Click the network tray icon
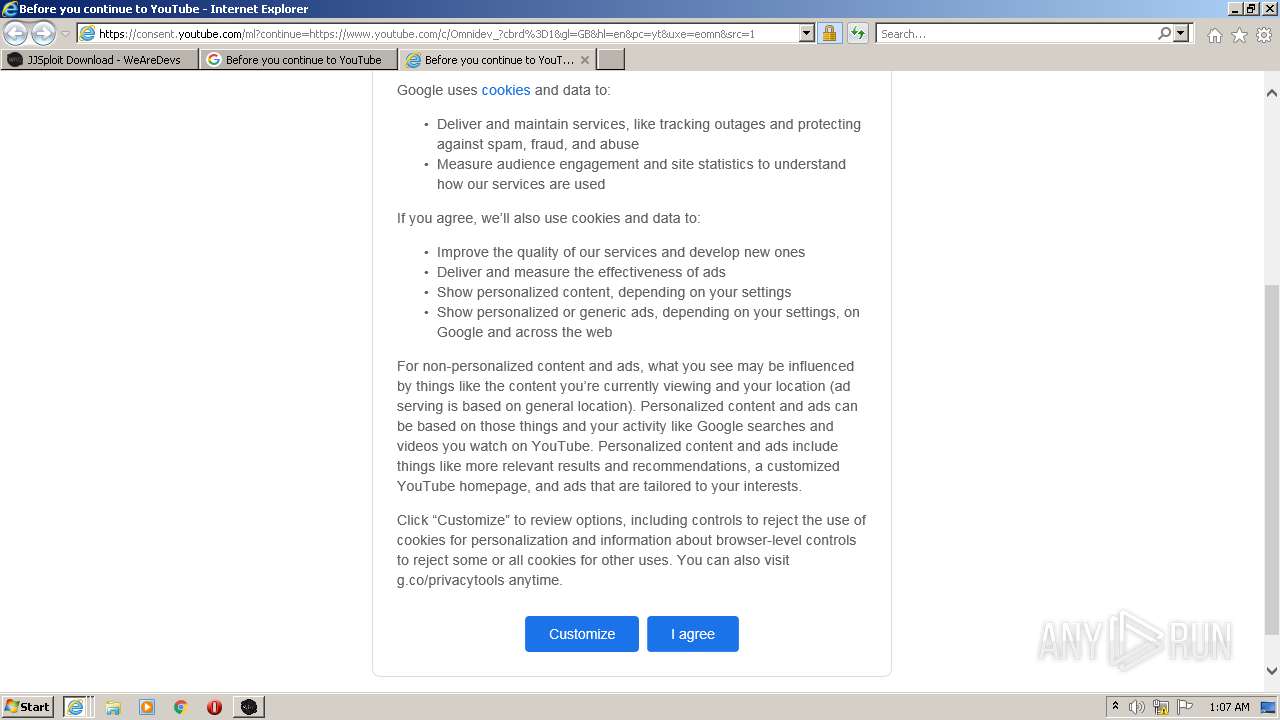 click(x=1161, y=707)
